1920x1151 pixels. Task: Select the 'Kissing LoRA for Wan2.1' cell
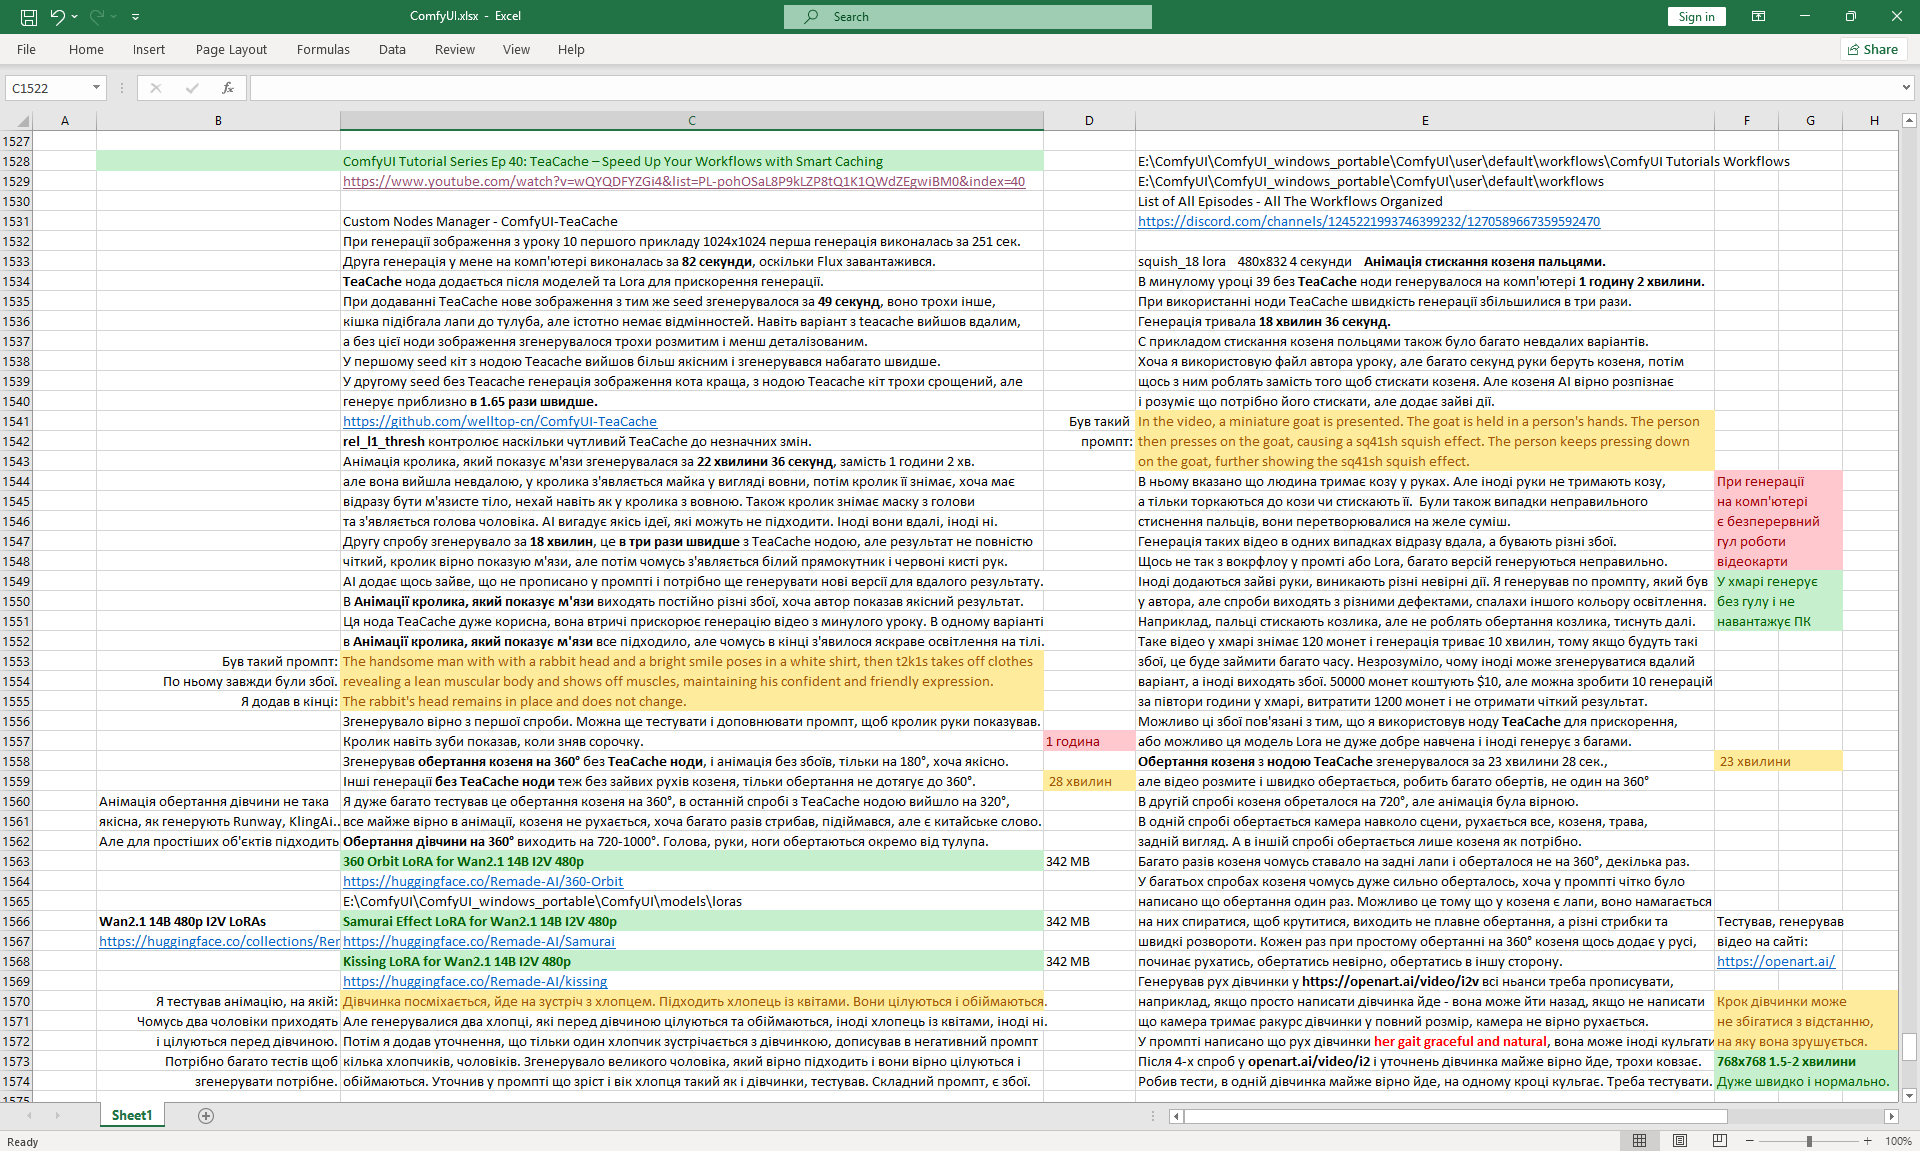click(x=691, y=961)
